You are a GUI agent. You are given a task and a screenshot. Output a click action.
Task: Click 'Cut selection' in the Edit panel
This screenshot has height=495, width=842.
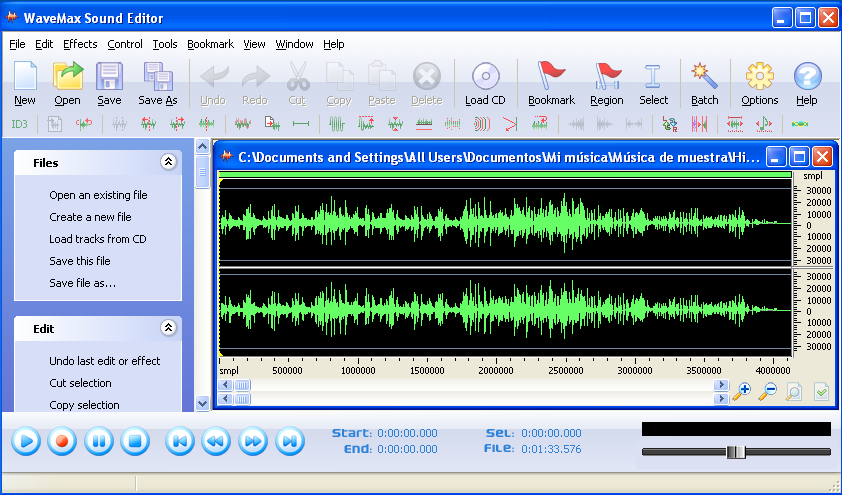click(x=81, y=383)
